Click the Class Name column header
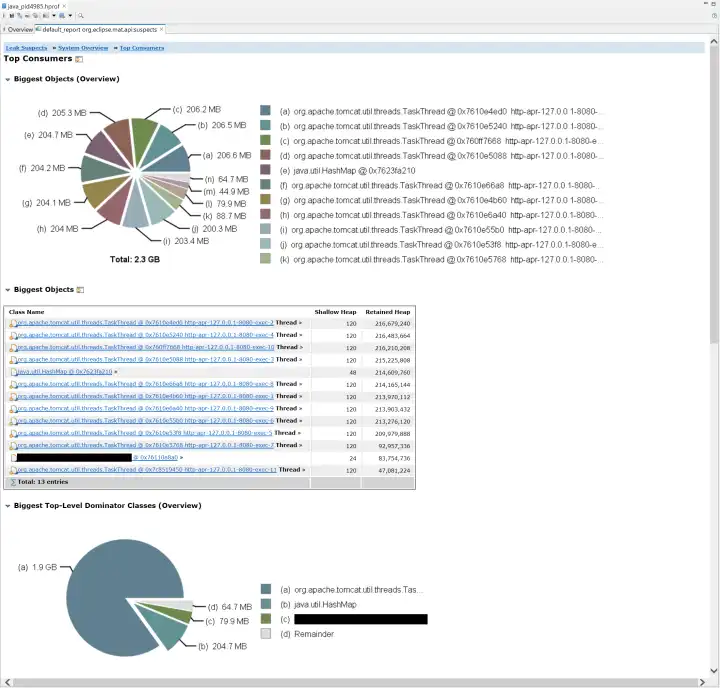This screenshot has width=720, height=688. [26, 312]
